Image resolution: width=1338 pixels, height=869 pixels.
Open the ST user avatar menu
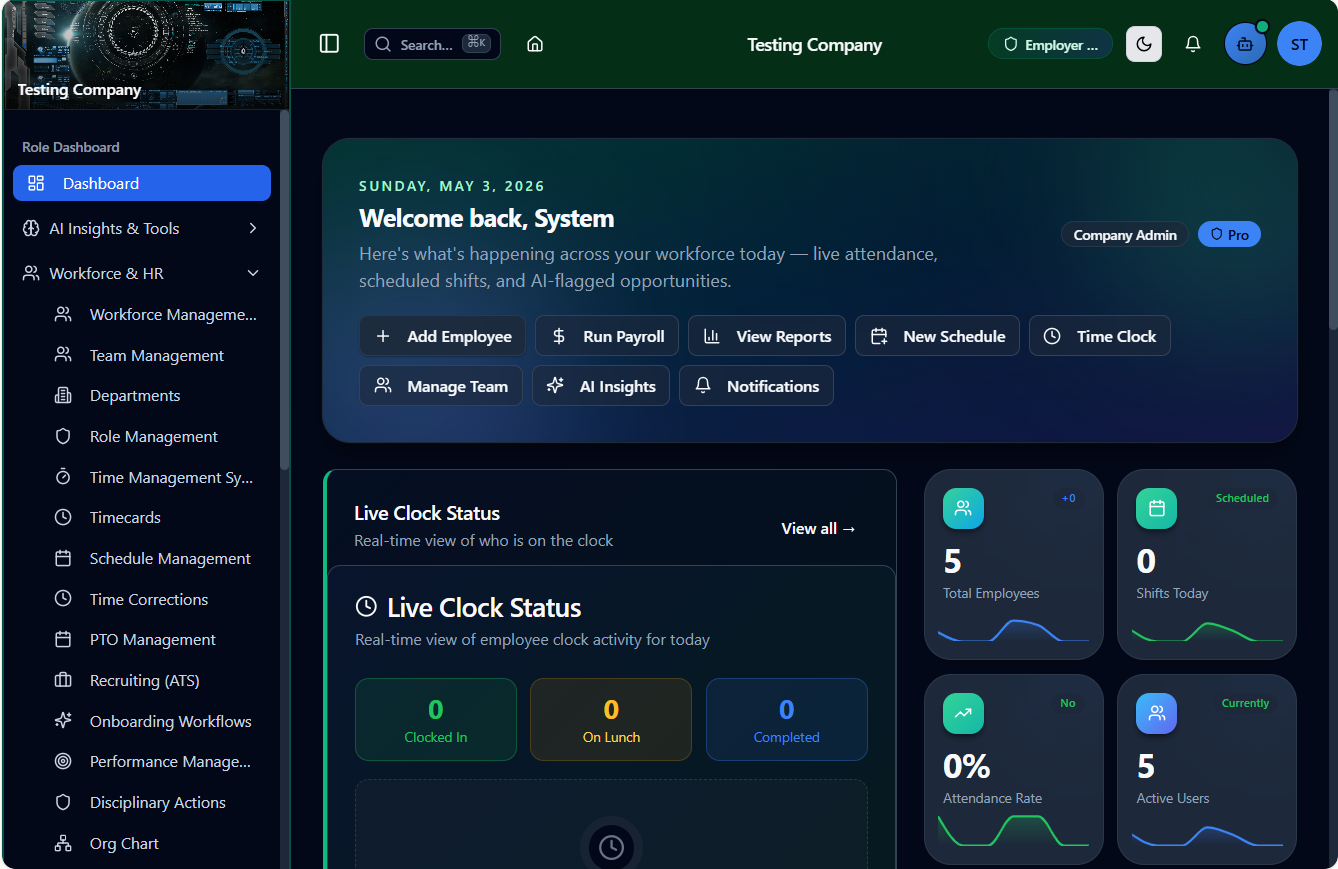tap(1299, 44)
